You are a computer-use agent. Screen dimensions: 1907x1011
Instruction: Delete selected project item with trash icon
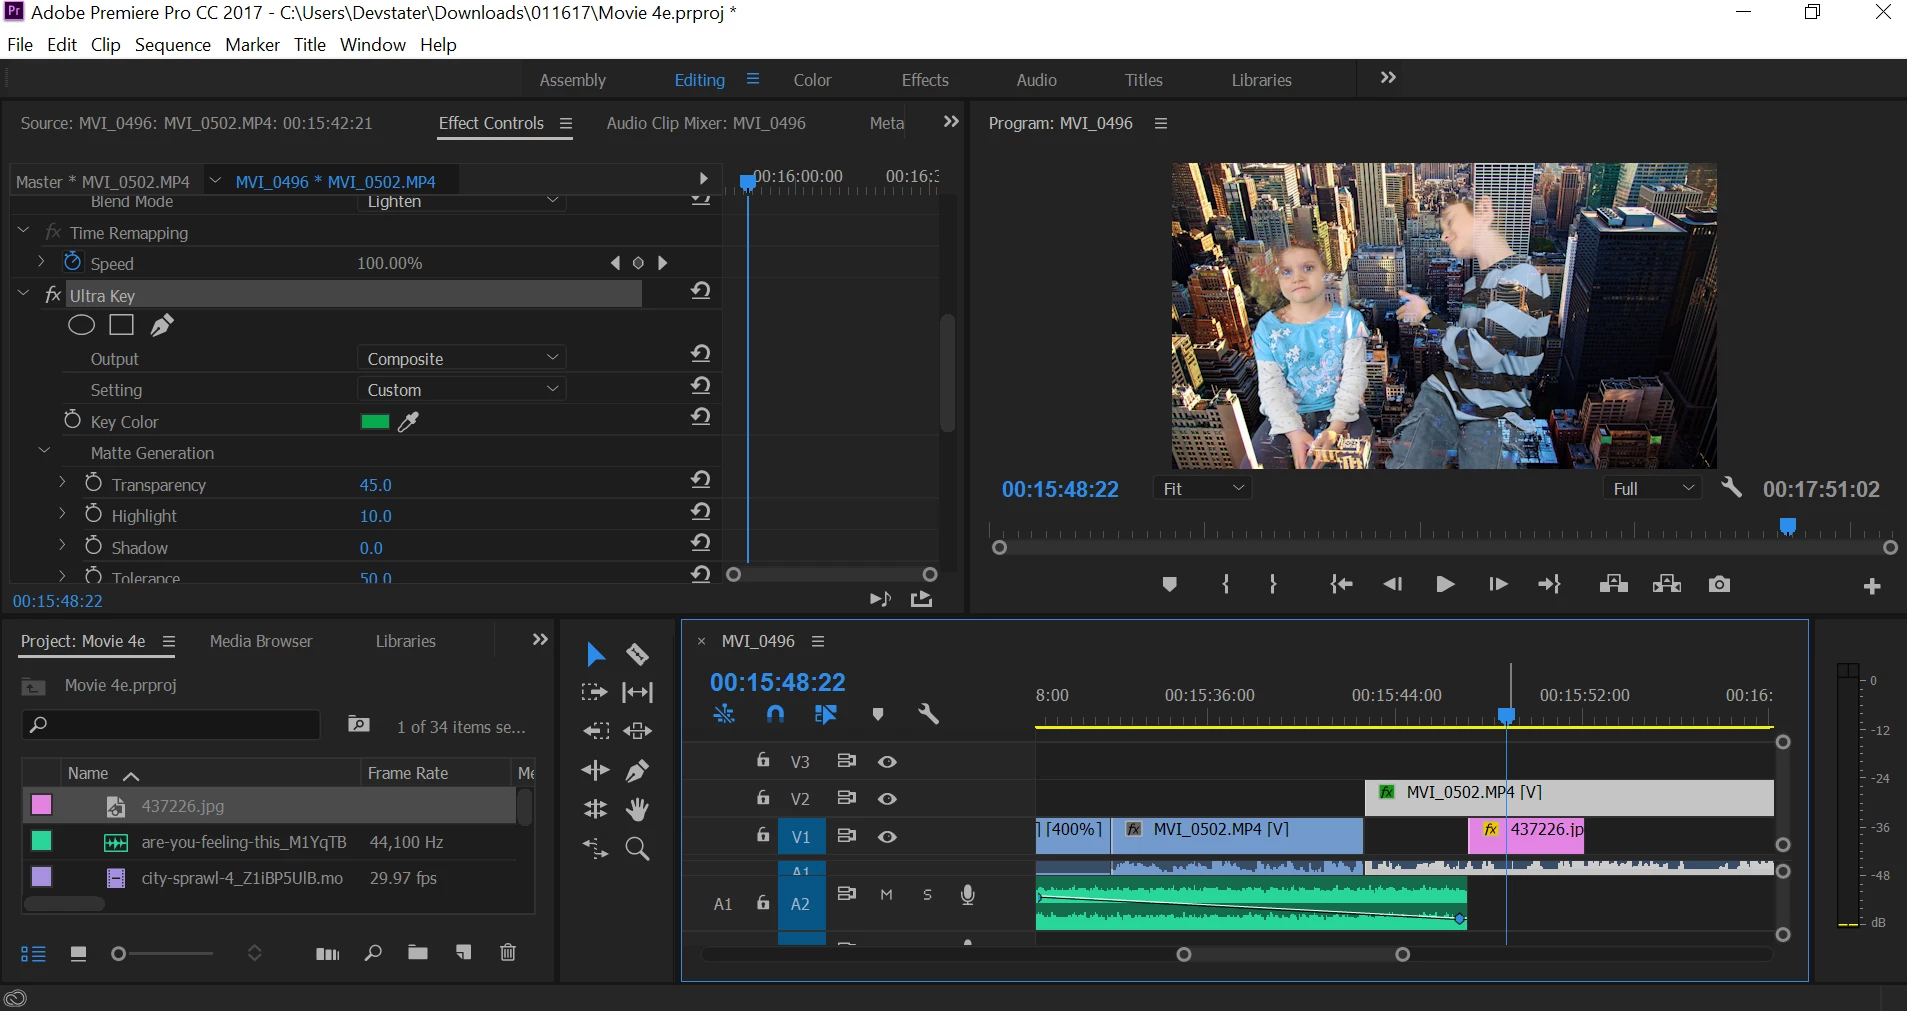[x=508, y=953]
